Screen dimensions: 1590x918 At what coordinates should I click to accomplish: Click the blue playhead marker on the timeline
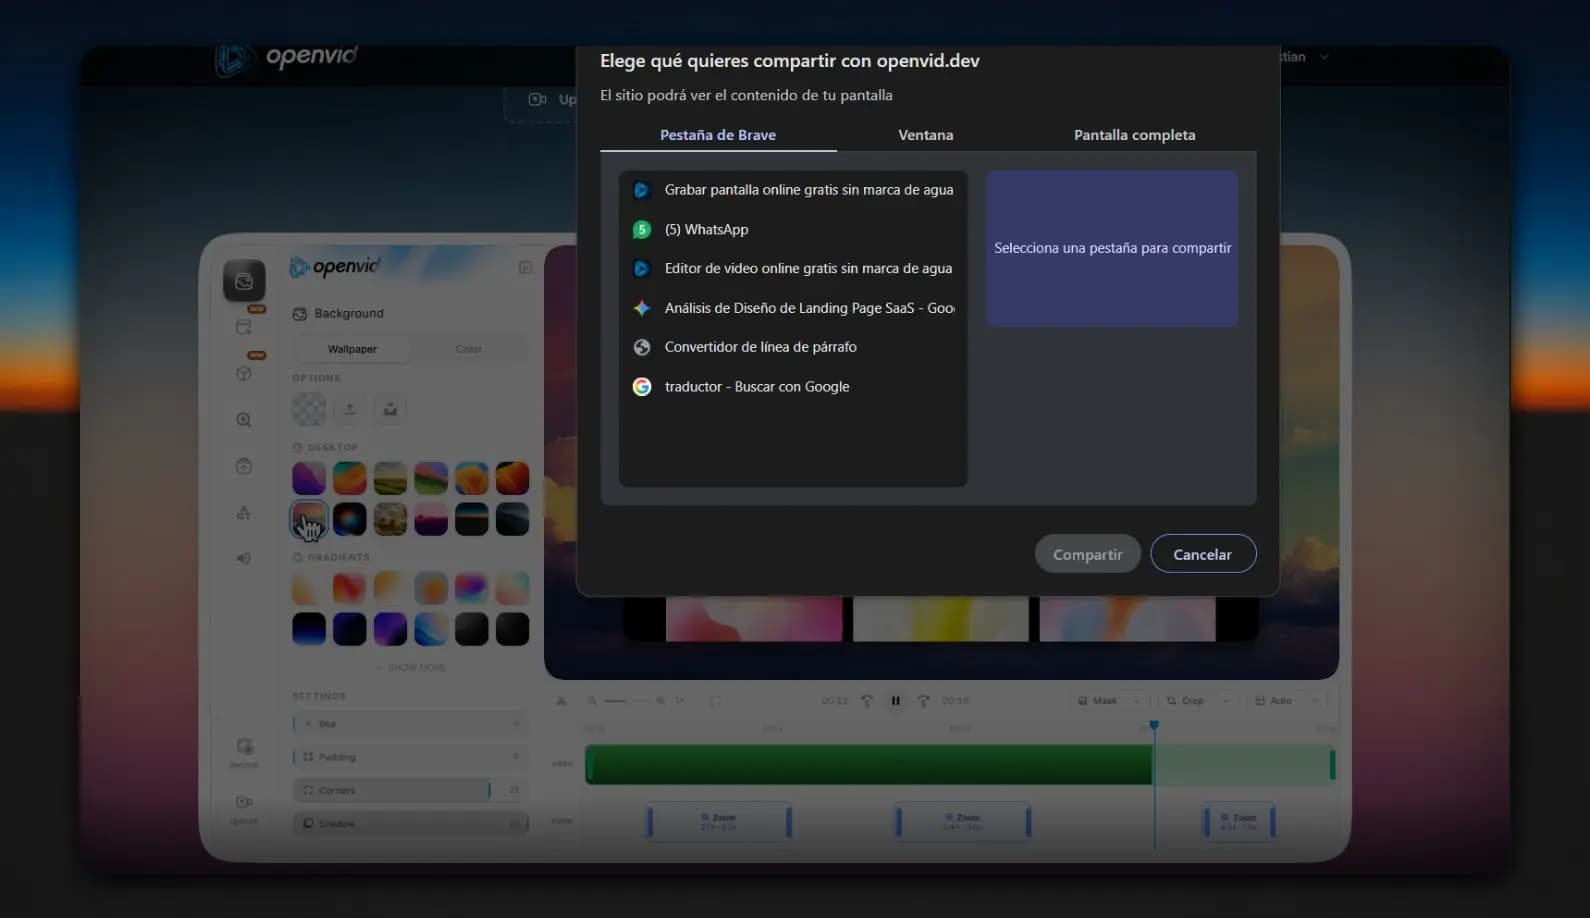point(1154,725)
